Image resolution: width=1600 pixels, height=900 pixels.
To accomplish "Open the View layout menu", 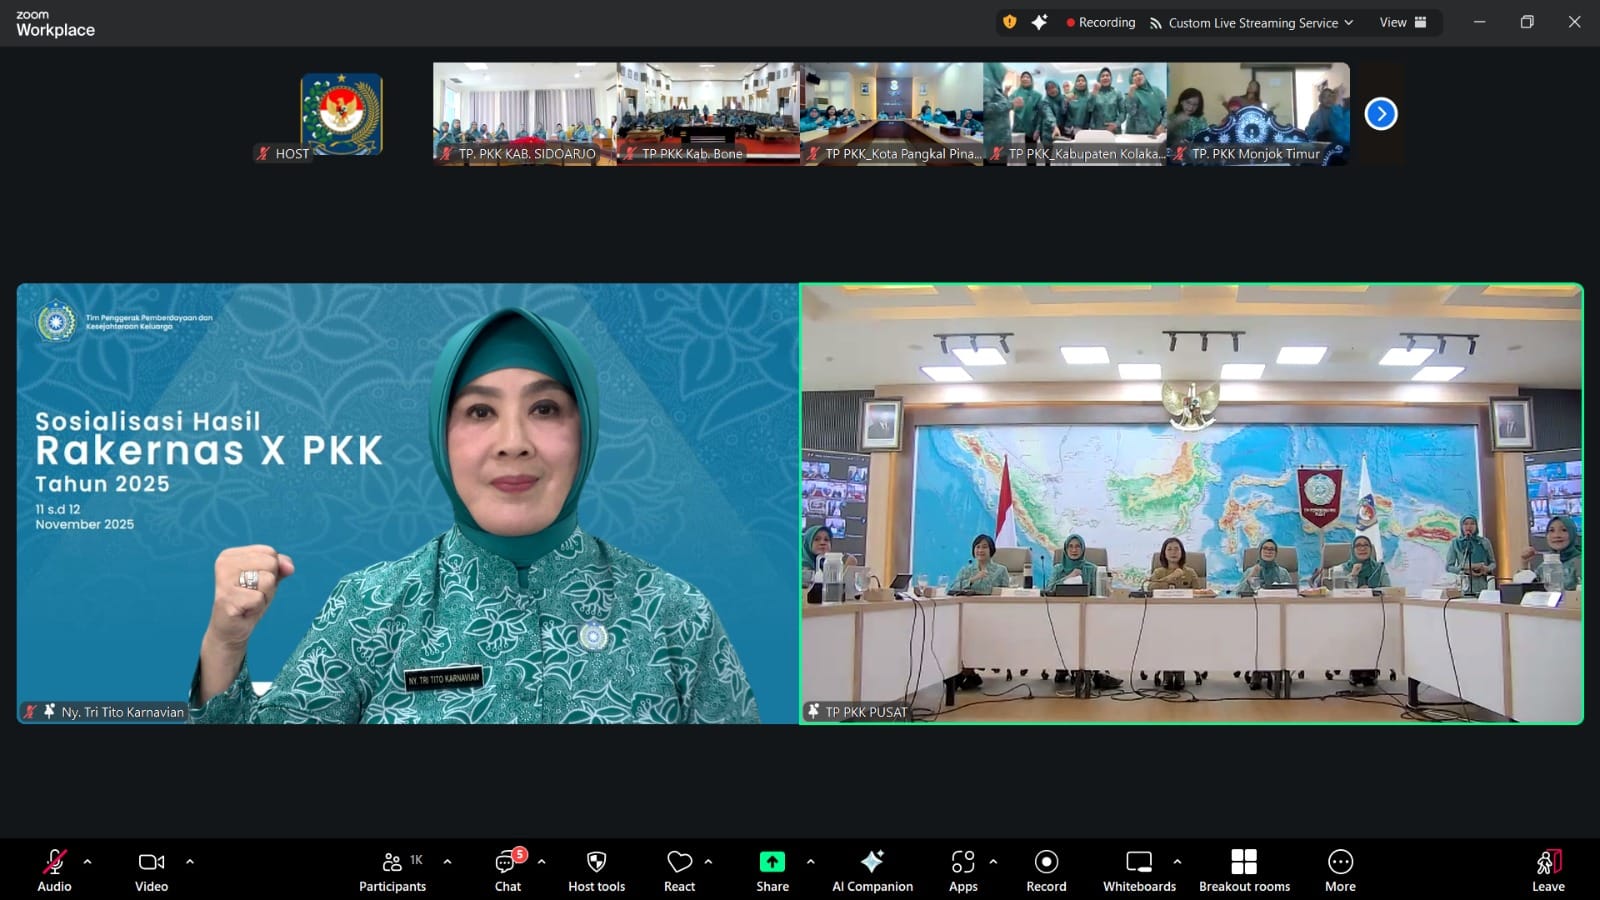I will click(x=1402, y=23).
